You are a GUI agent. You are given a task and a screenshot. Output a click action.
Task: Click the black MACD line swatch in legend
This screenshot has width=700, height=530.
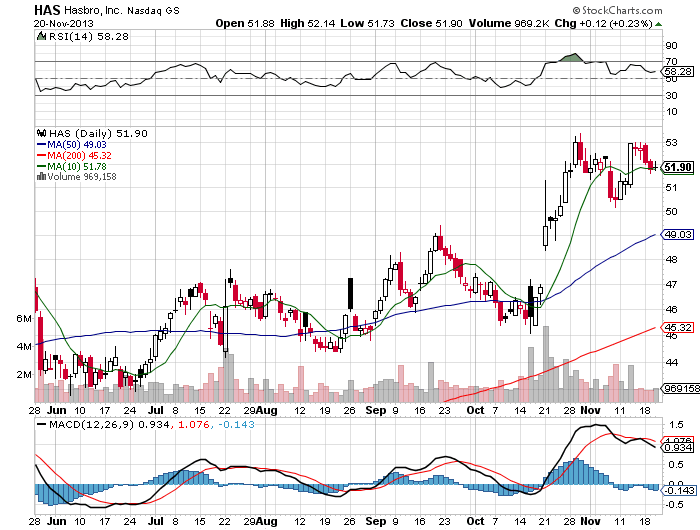click(x=42, y=424)
